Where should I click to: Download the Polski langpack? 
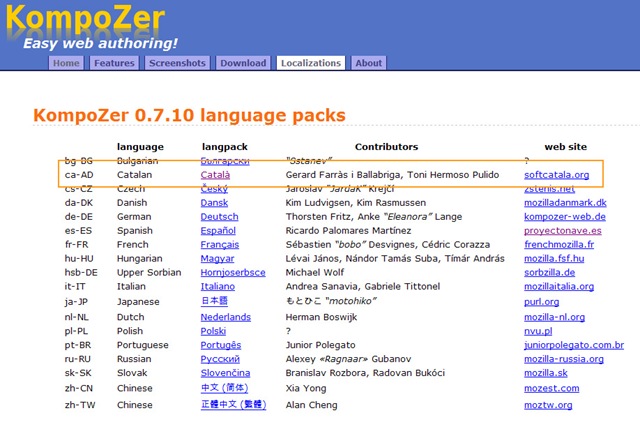[x=213, y=331]
